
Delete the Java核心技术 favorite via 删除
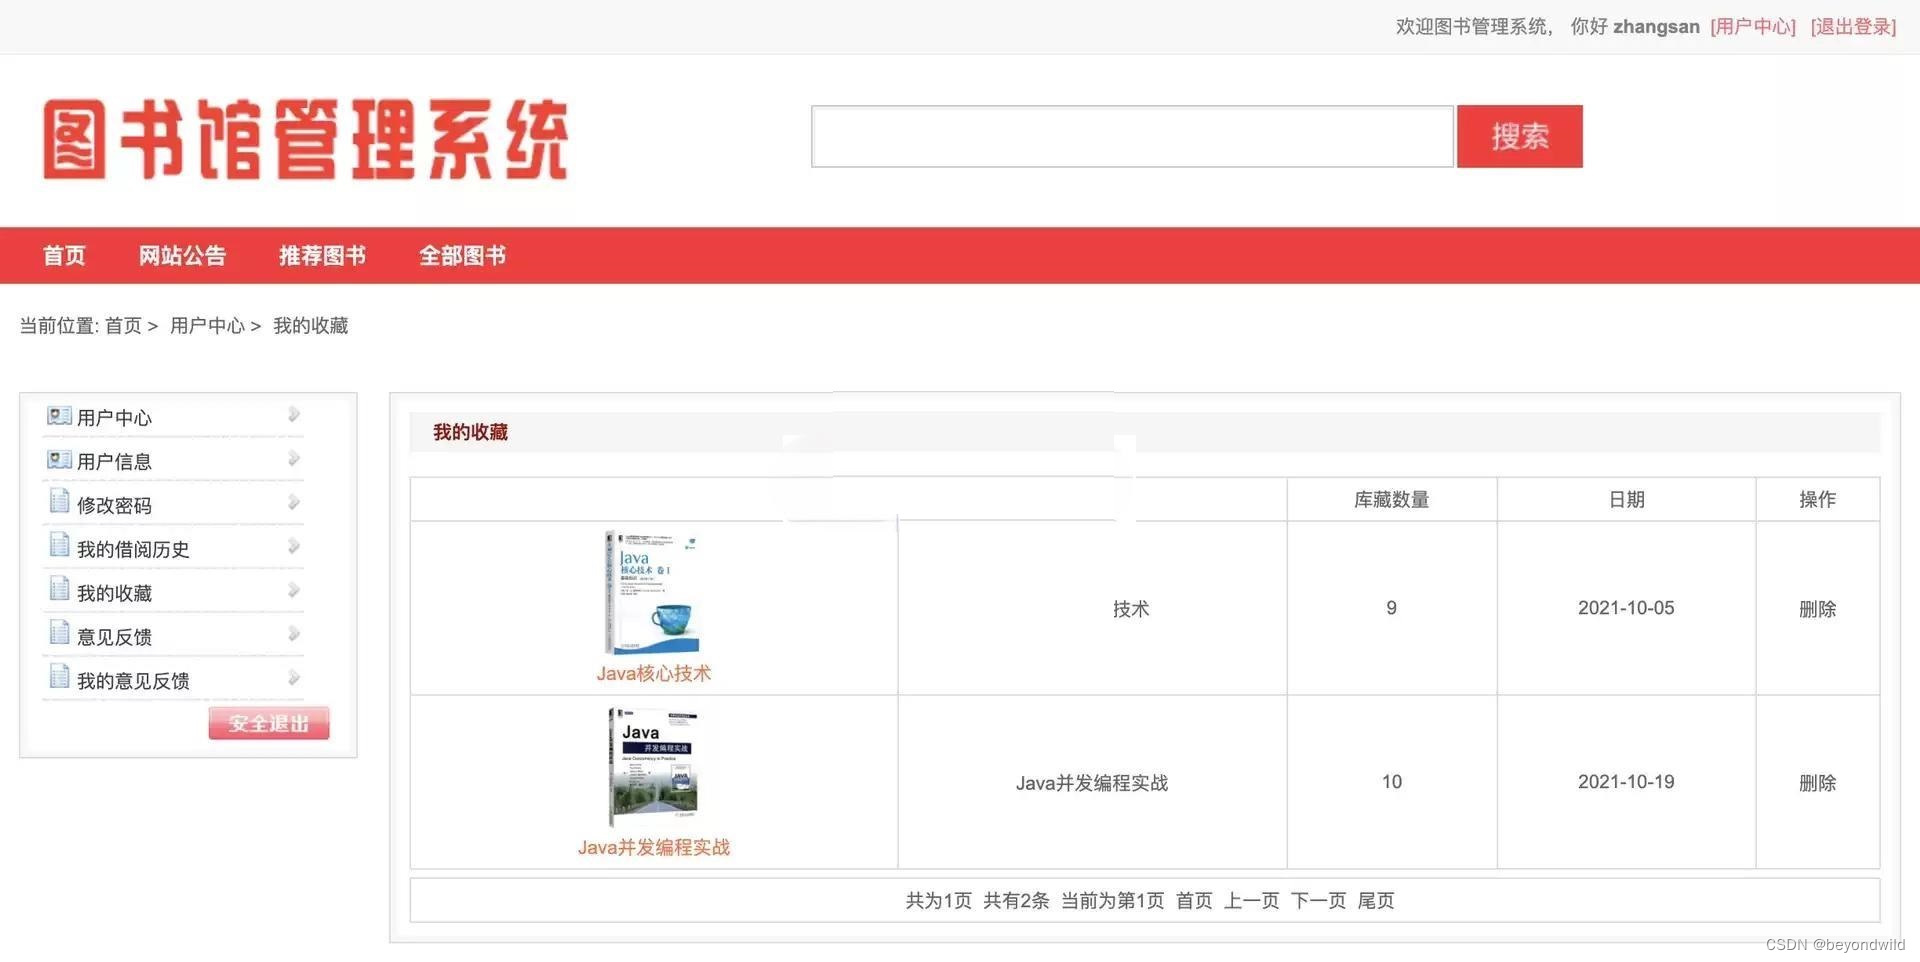(x=1818, y=607)
